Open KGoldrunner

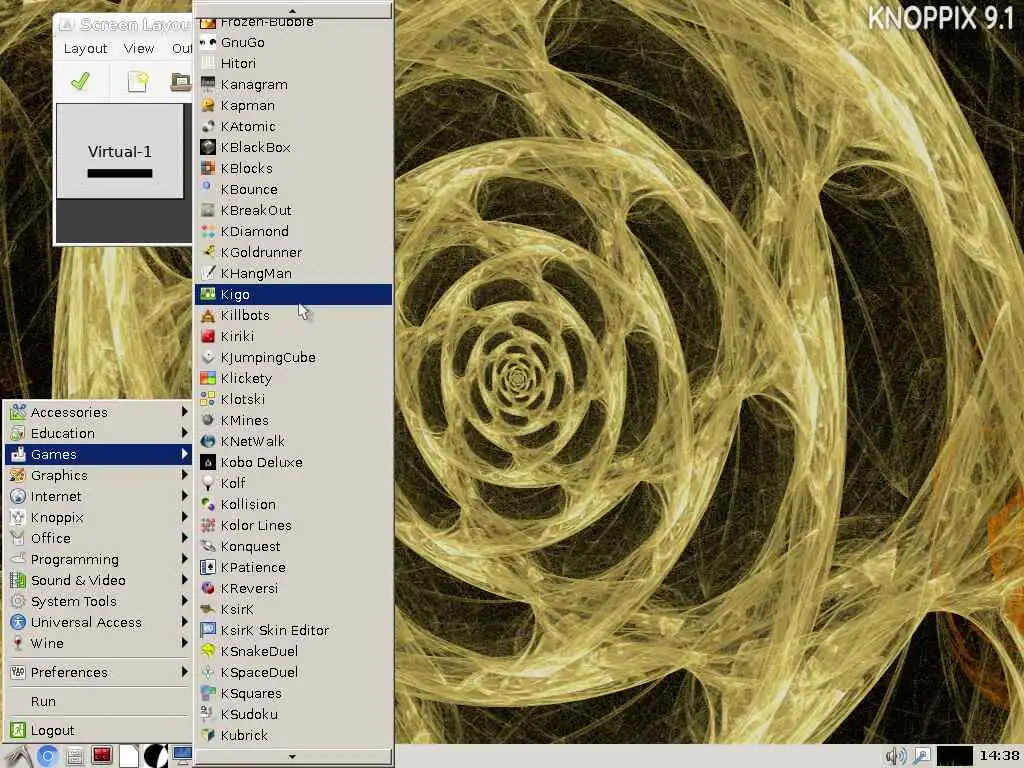pos(293,252)
